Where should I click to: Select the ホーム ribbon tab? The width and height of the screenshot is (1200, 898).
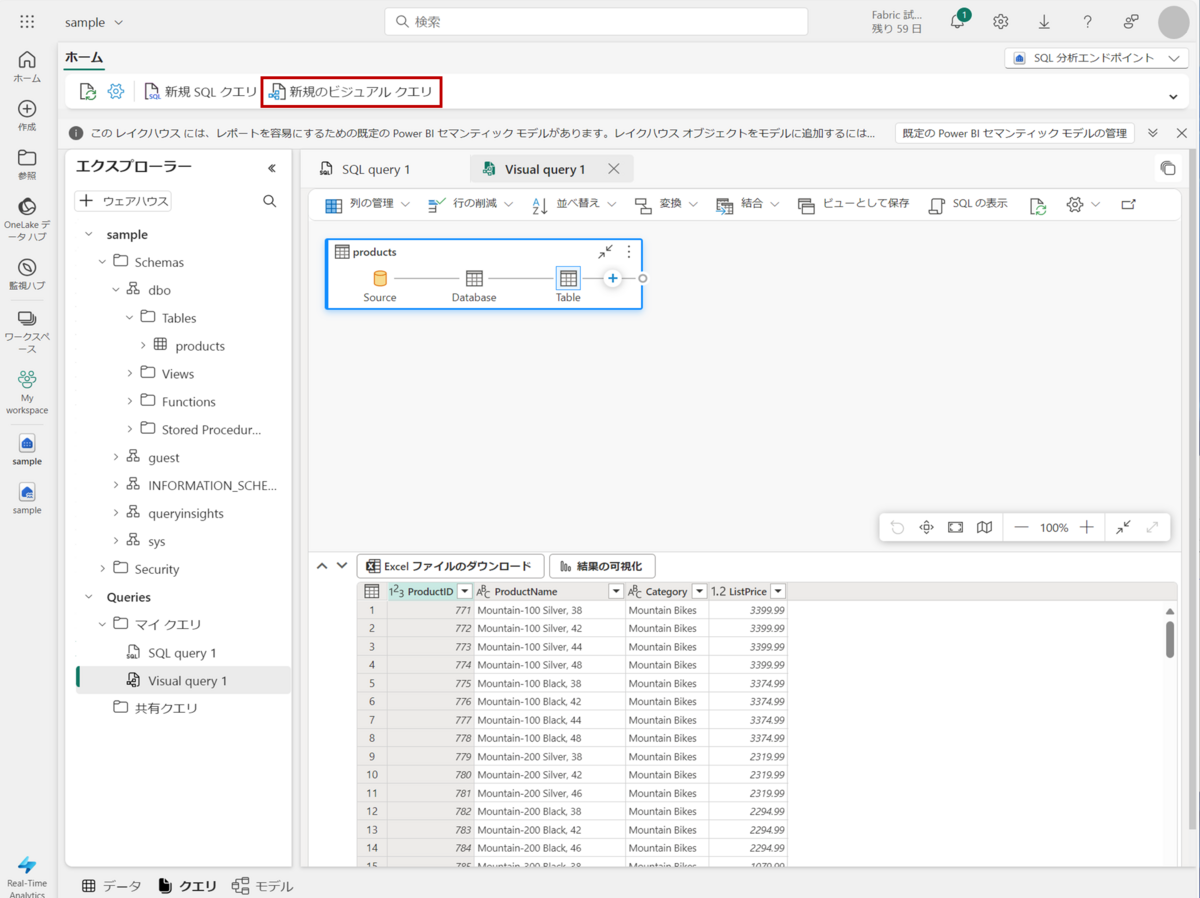[84, 57]
